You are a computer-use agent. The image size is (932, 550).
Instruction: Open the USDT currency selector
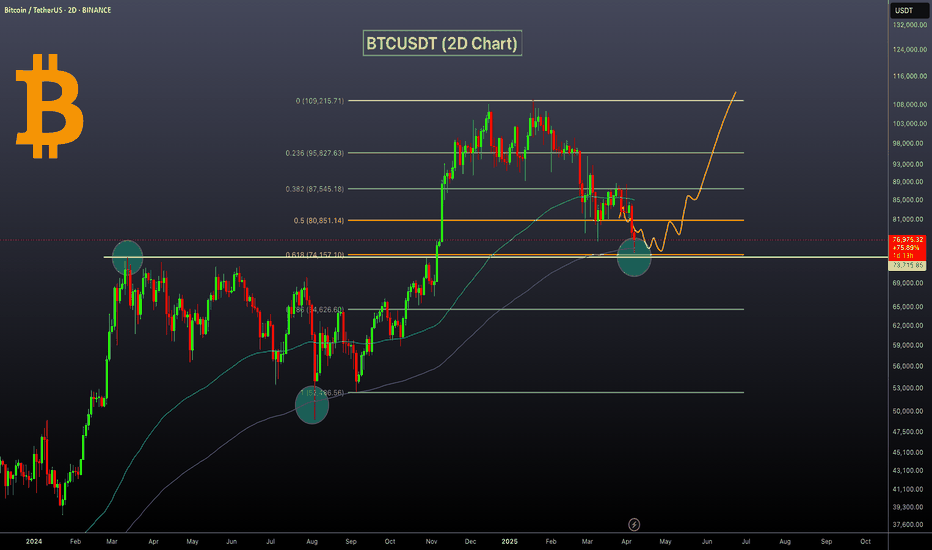click(x=907, y=10)
